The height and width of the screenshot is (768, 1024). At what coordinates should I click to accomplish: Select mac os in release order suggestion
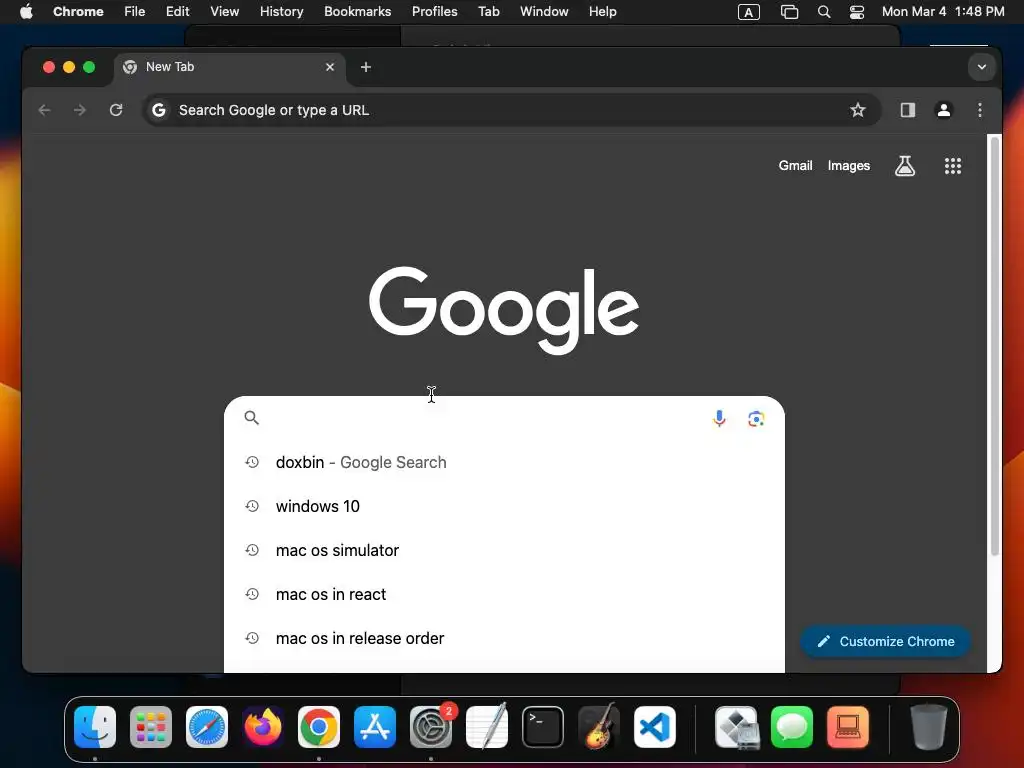click(504, 638)
